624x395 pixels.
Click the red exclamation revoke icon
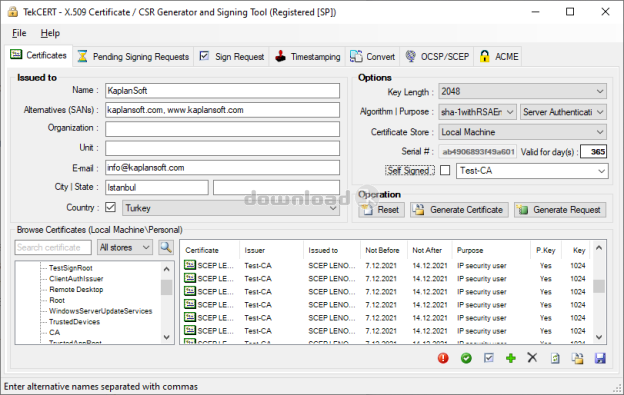point(443,358)
